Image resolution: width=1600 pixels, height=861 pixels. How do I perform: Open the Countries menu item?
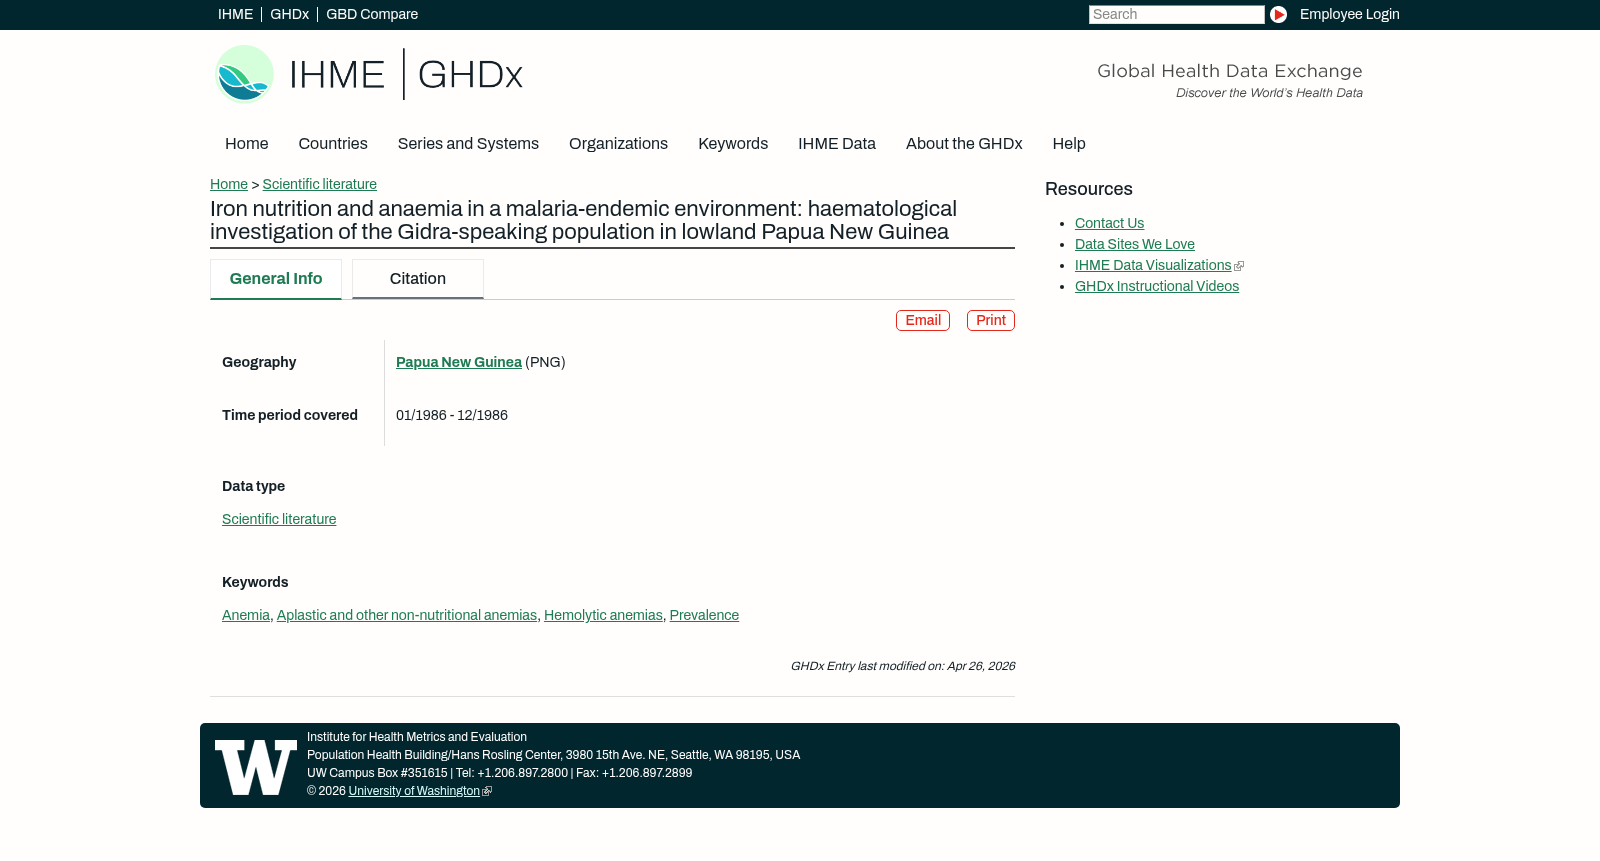click(x=333, y=144)
